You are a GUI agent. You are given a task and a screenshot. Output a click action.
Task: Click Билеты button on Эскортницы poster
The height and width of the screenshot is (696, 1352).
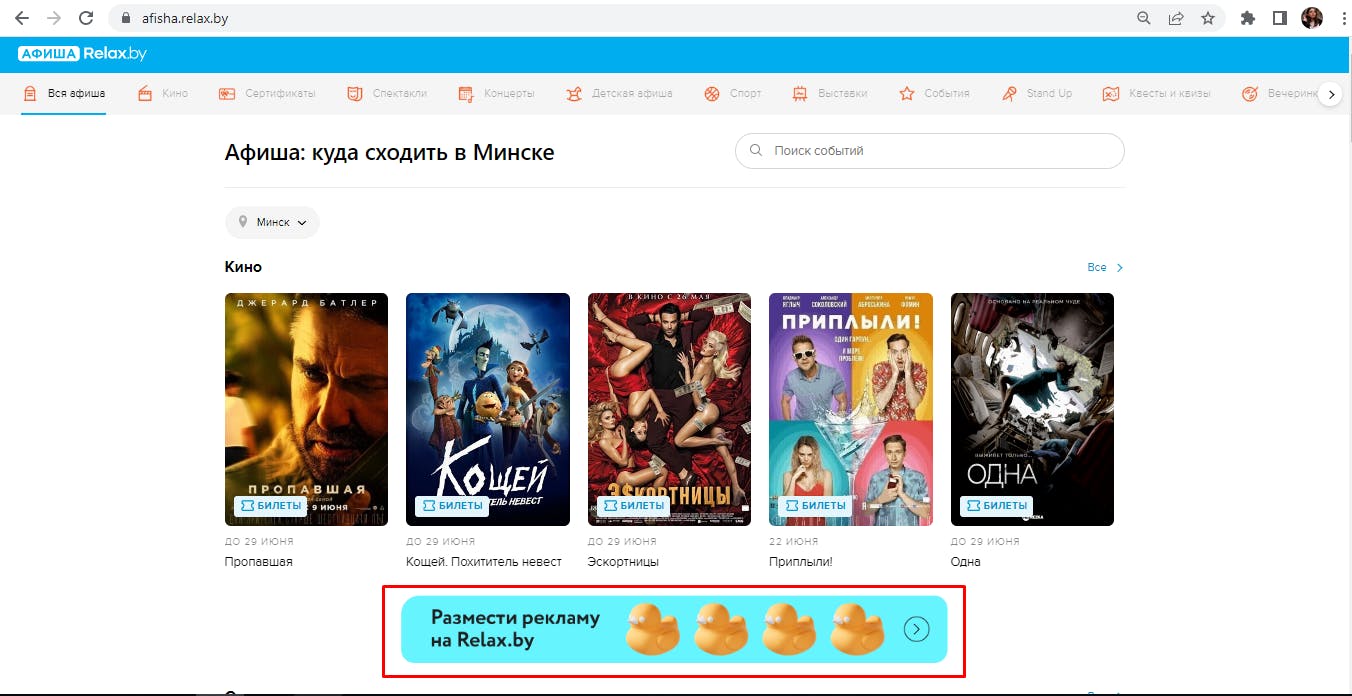(x=634, y=506)
